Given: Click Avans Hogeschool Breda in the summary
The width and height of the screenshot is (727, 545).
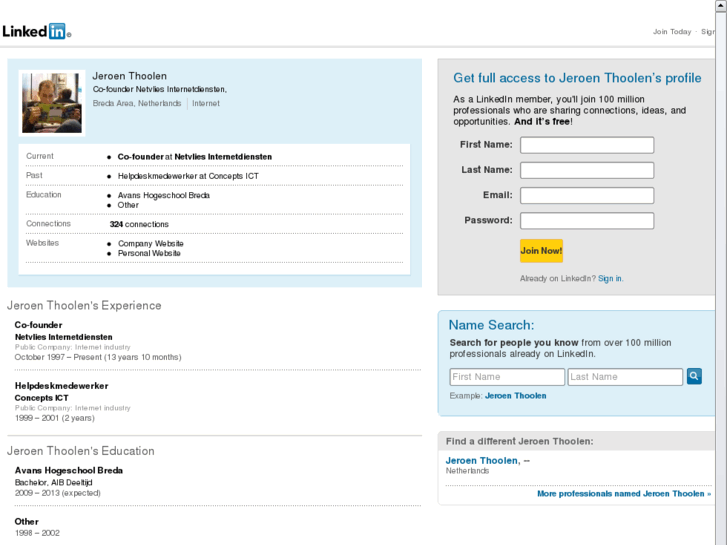Looking at the screenshot, I should [164, 195].
